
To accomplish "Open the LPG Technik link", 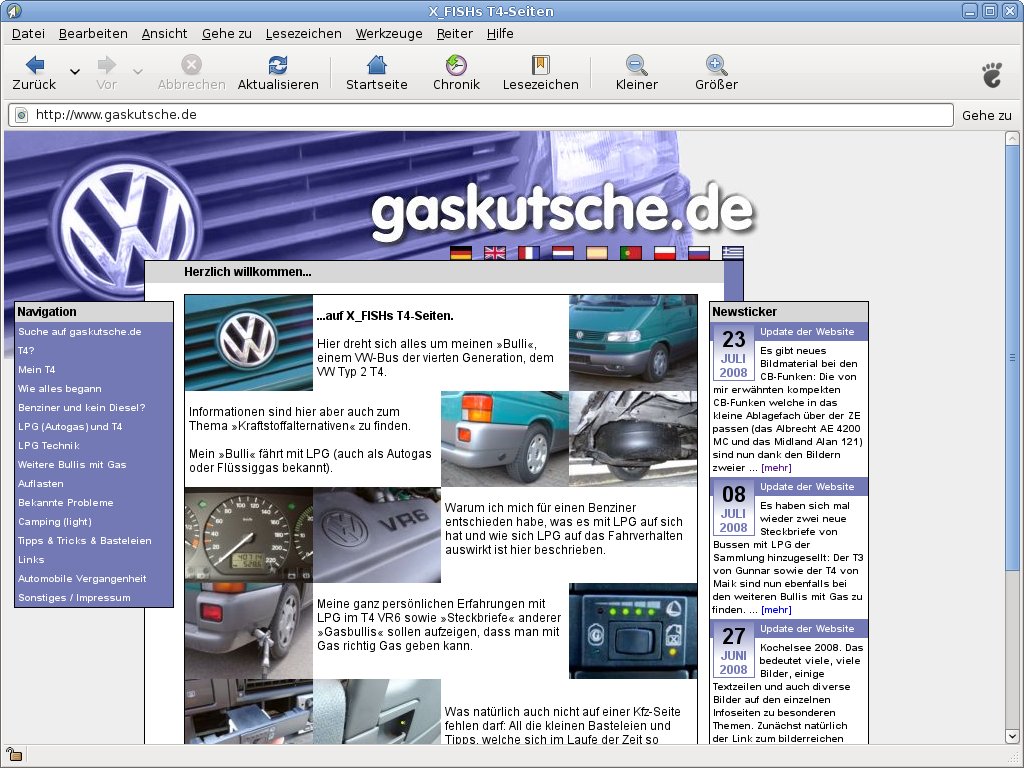I will point(48,445).
